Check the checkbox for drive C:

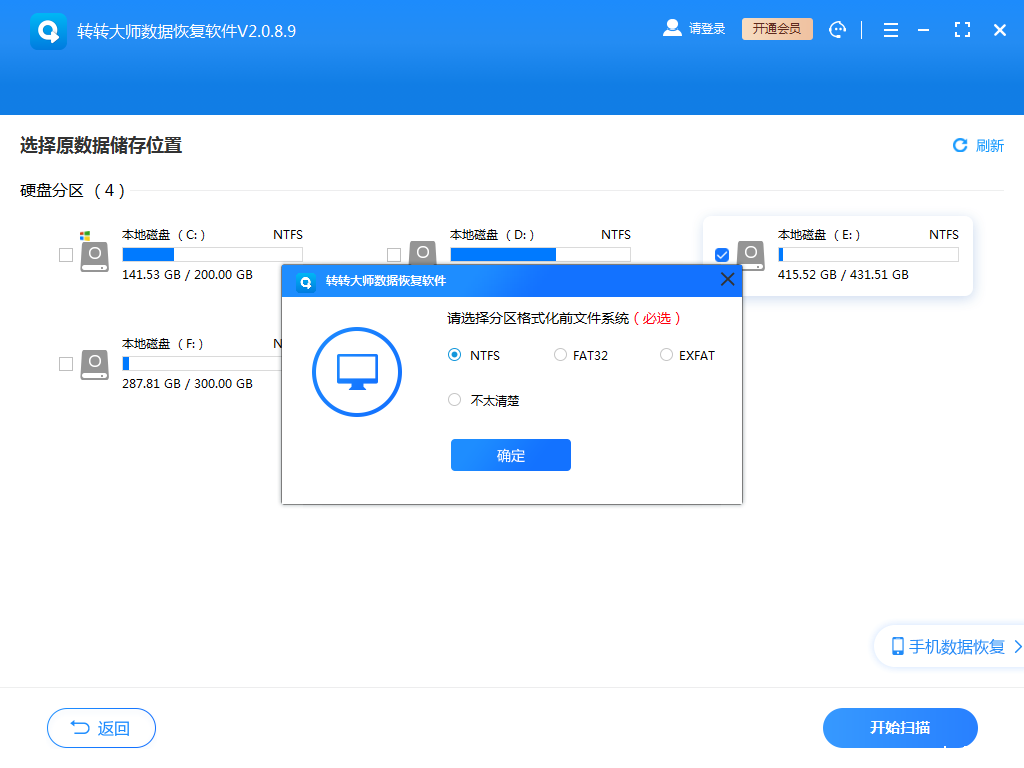point(66,256)
